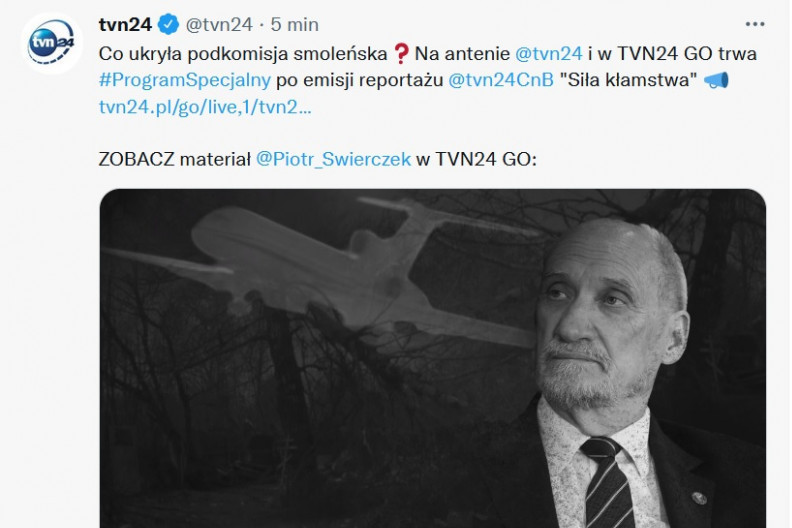Click the blue verified badge next to tvn24
This screenshot has height=528, width=792.
(x=168, y=24)
